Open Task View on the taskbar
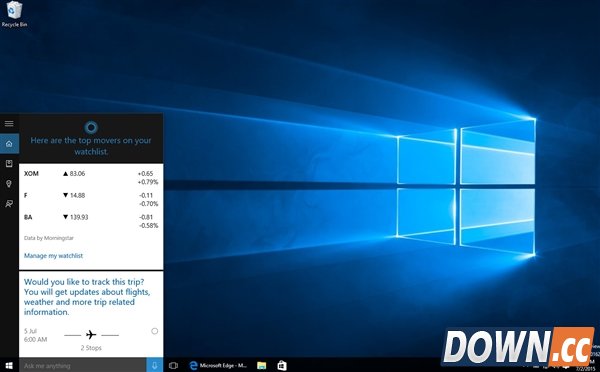Screen dimensions: 600x372 point(173,365)
